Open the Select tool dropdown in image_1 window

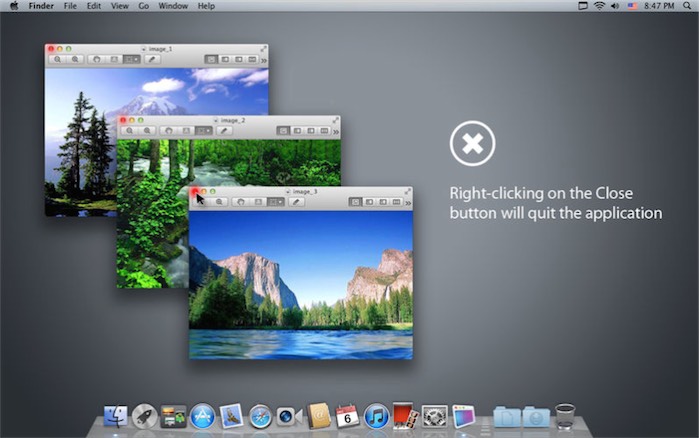[132, 59]
